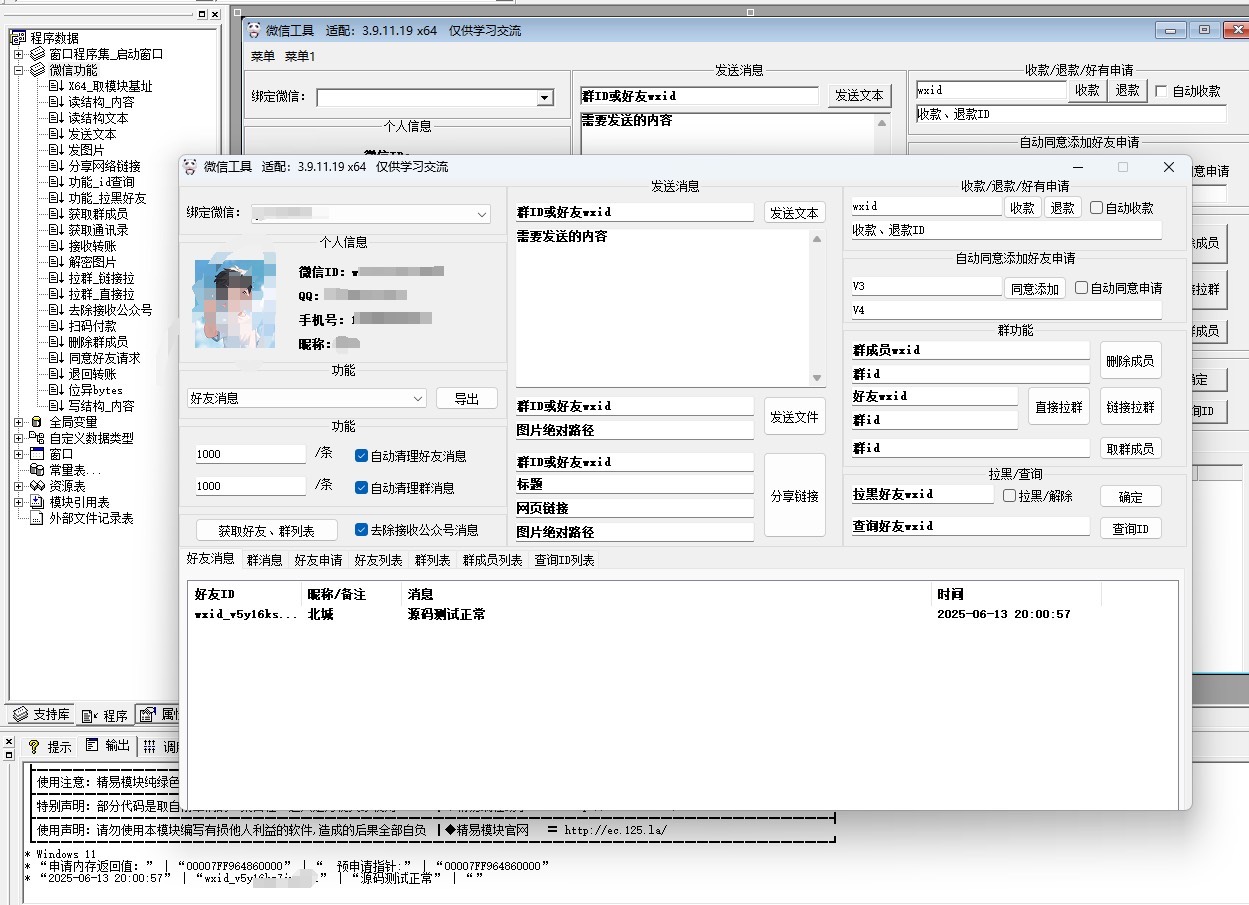This screenshot has height=905, width=1249.
Task: Open the 绑定微信 combo box in the background window
Action: pyautogui.click(x=544, y=98)
